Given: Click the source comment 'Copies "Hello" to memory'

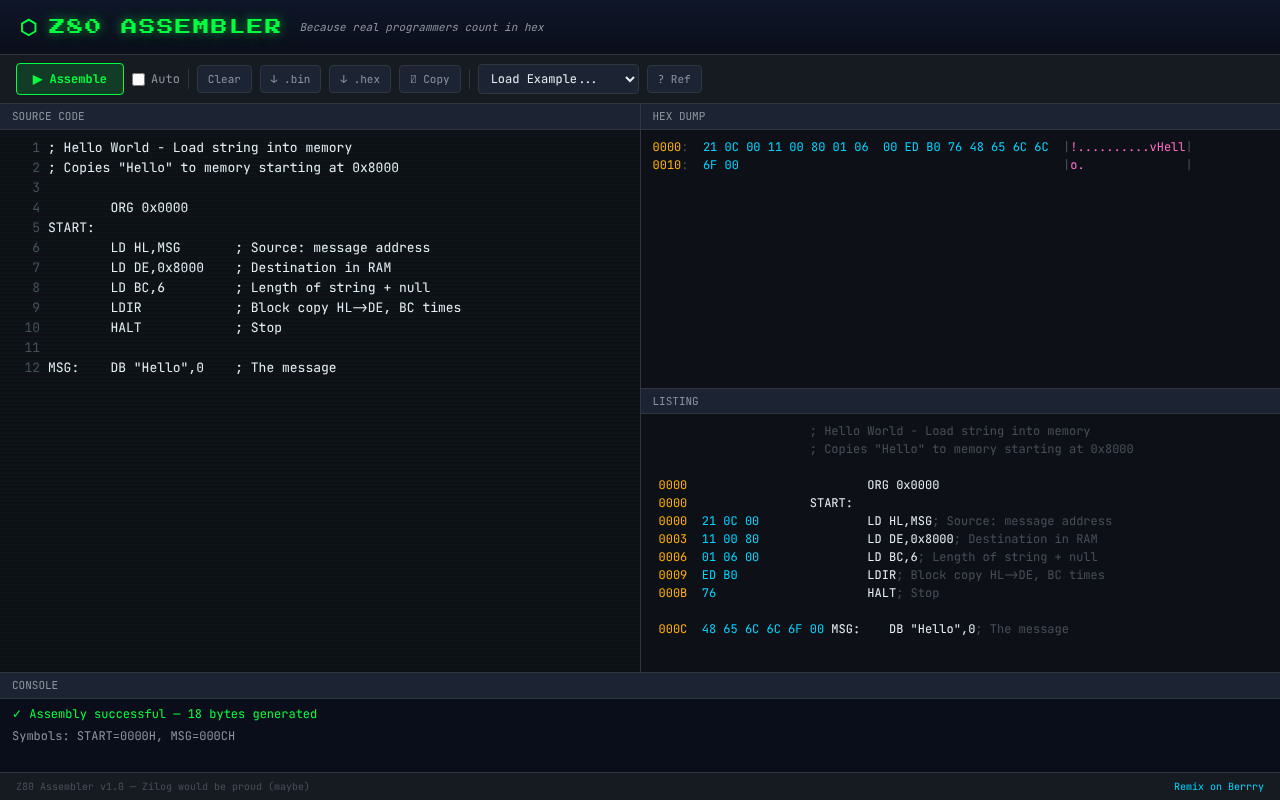Looking at the screenshot, I should 223,168.
